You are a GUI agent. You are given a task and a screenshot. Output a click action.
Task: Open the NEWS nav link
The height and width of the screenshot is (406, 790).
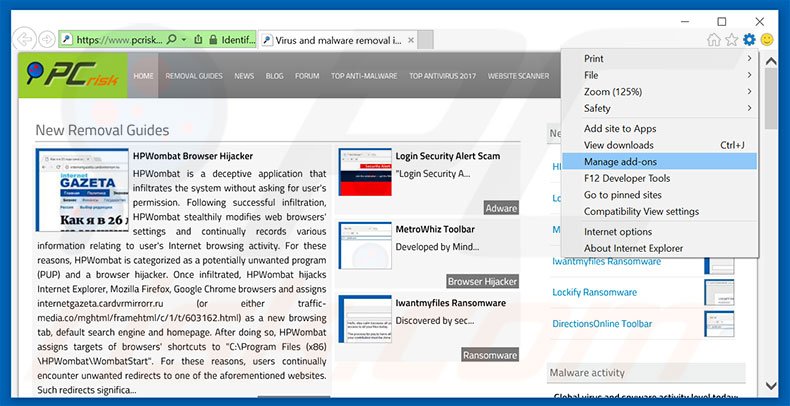pyautogui.click(x=244, y=76)
